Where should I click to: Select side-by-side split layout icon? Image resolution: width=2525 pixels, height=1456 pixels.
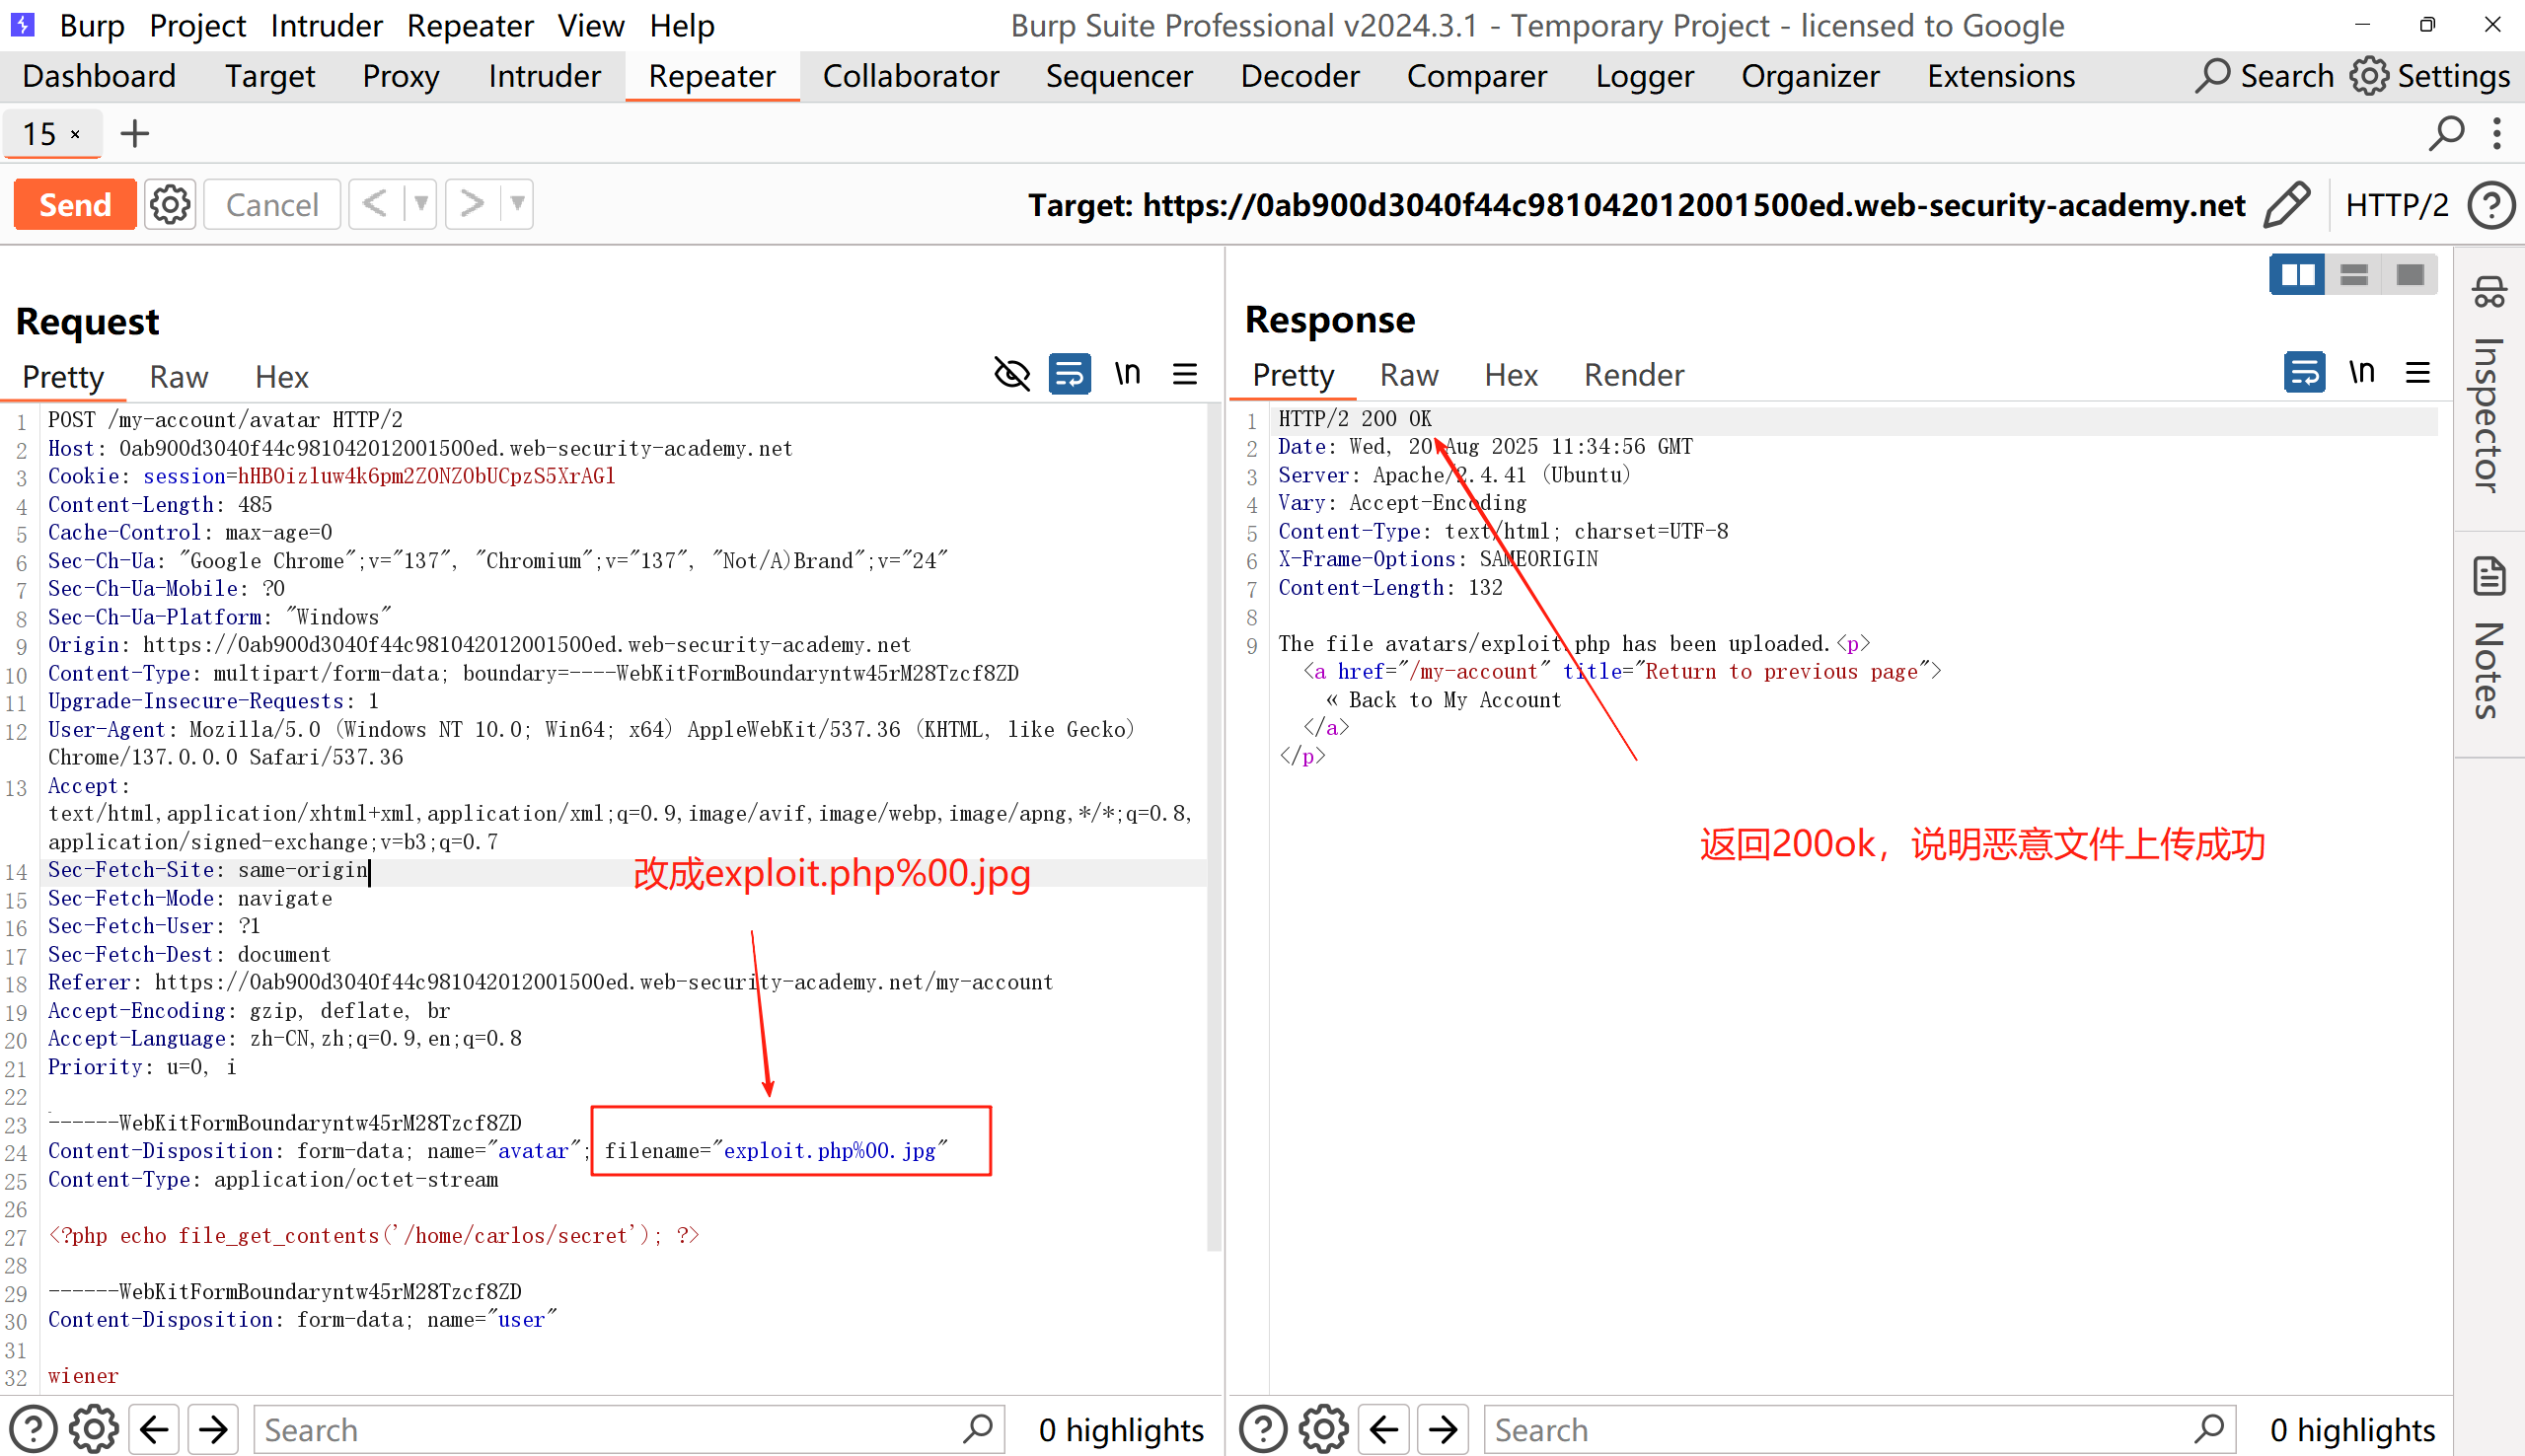pyautogui.click(x=2297, y=274)
